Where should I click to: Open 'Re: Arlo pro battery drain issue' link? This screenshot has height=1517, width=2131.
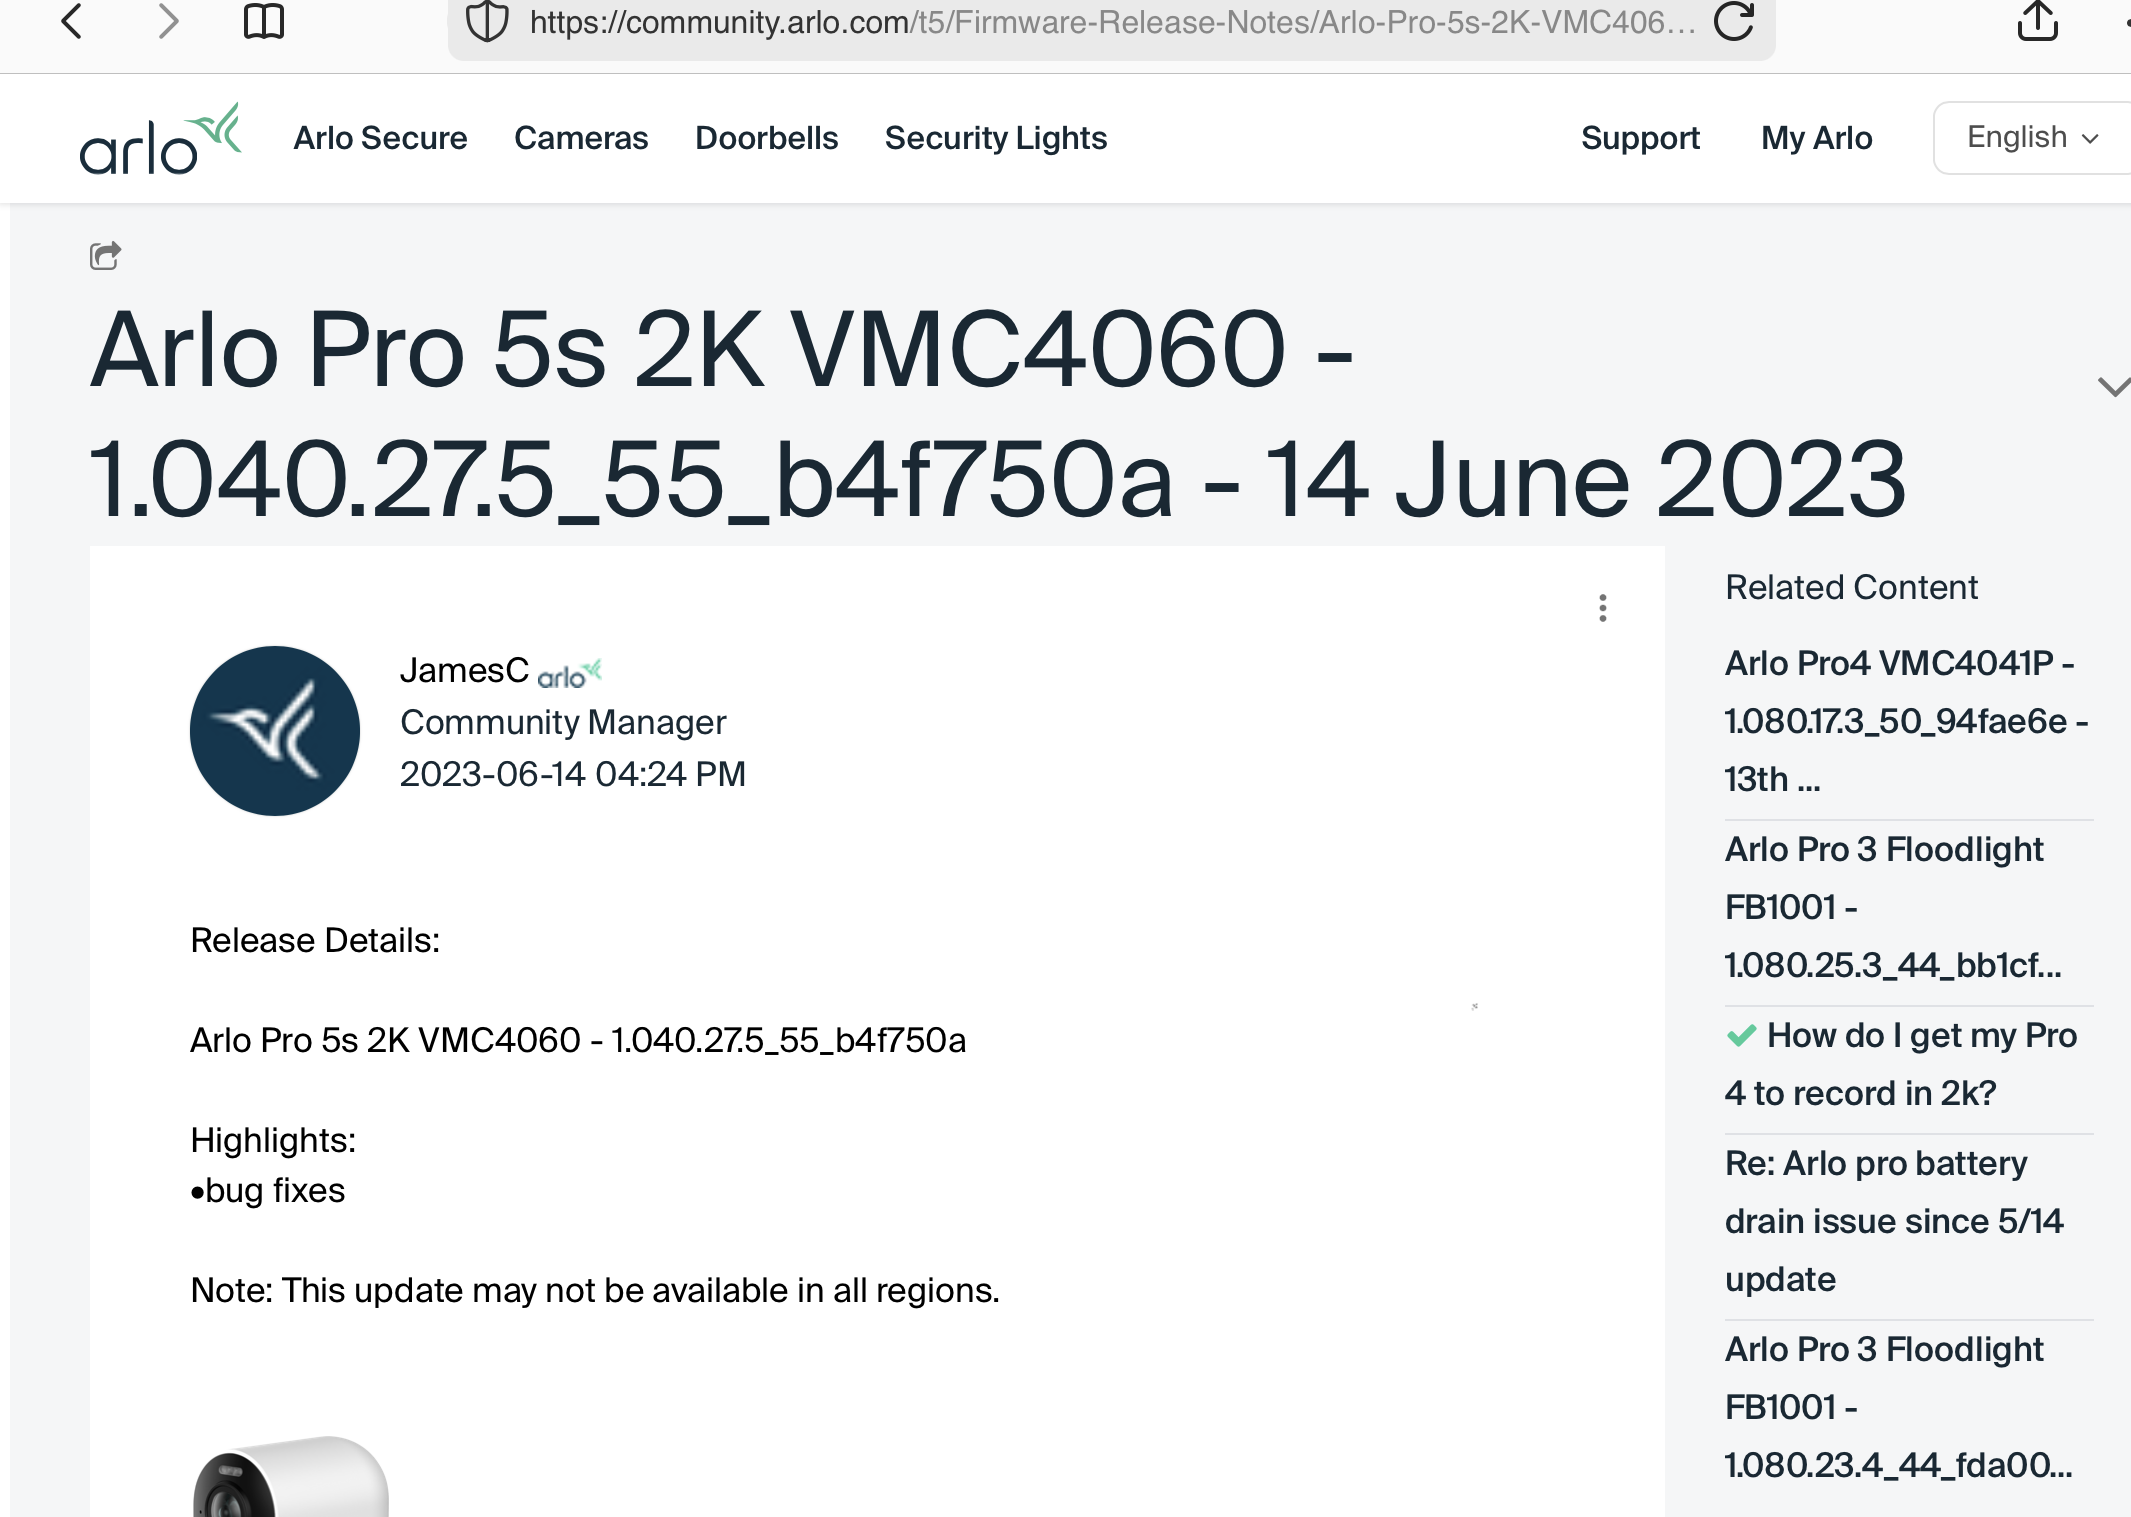click(1895, 1221)
